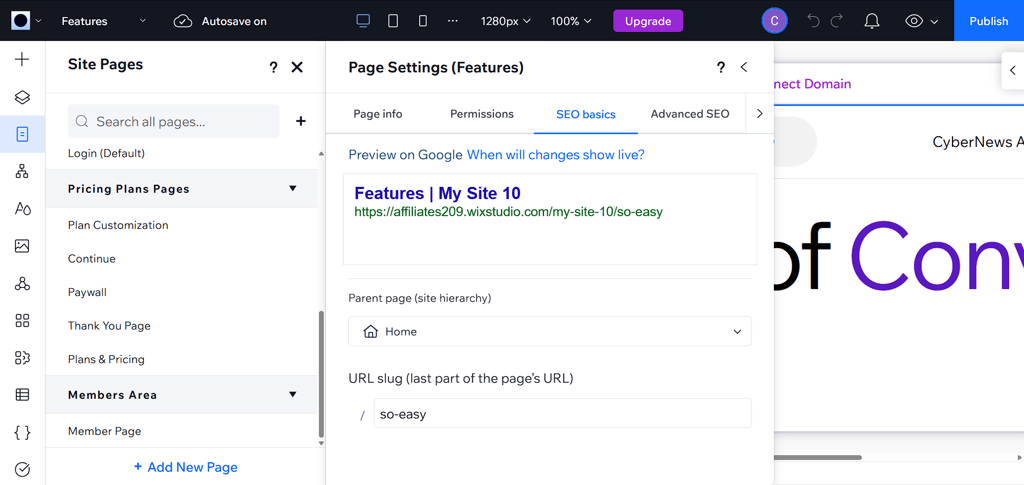Viewport: 1024px width, 485px height.
Task: Click the Autosave cloud icon
Action: tap(183, 21)
